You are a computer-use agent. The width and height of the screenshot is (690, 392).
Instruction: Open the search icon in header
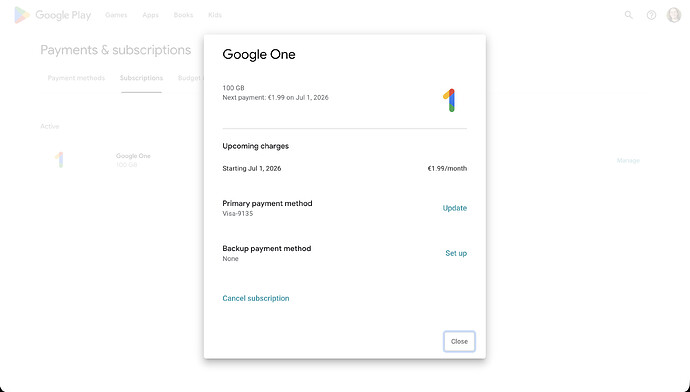[x=628, y=15]
